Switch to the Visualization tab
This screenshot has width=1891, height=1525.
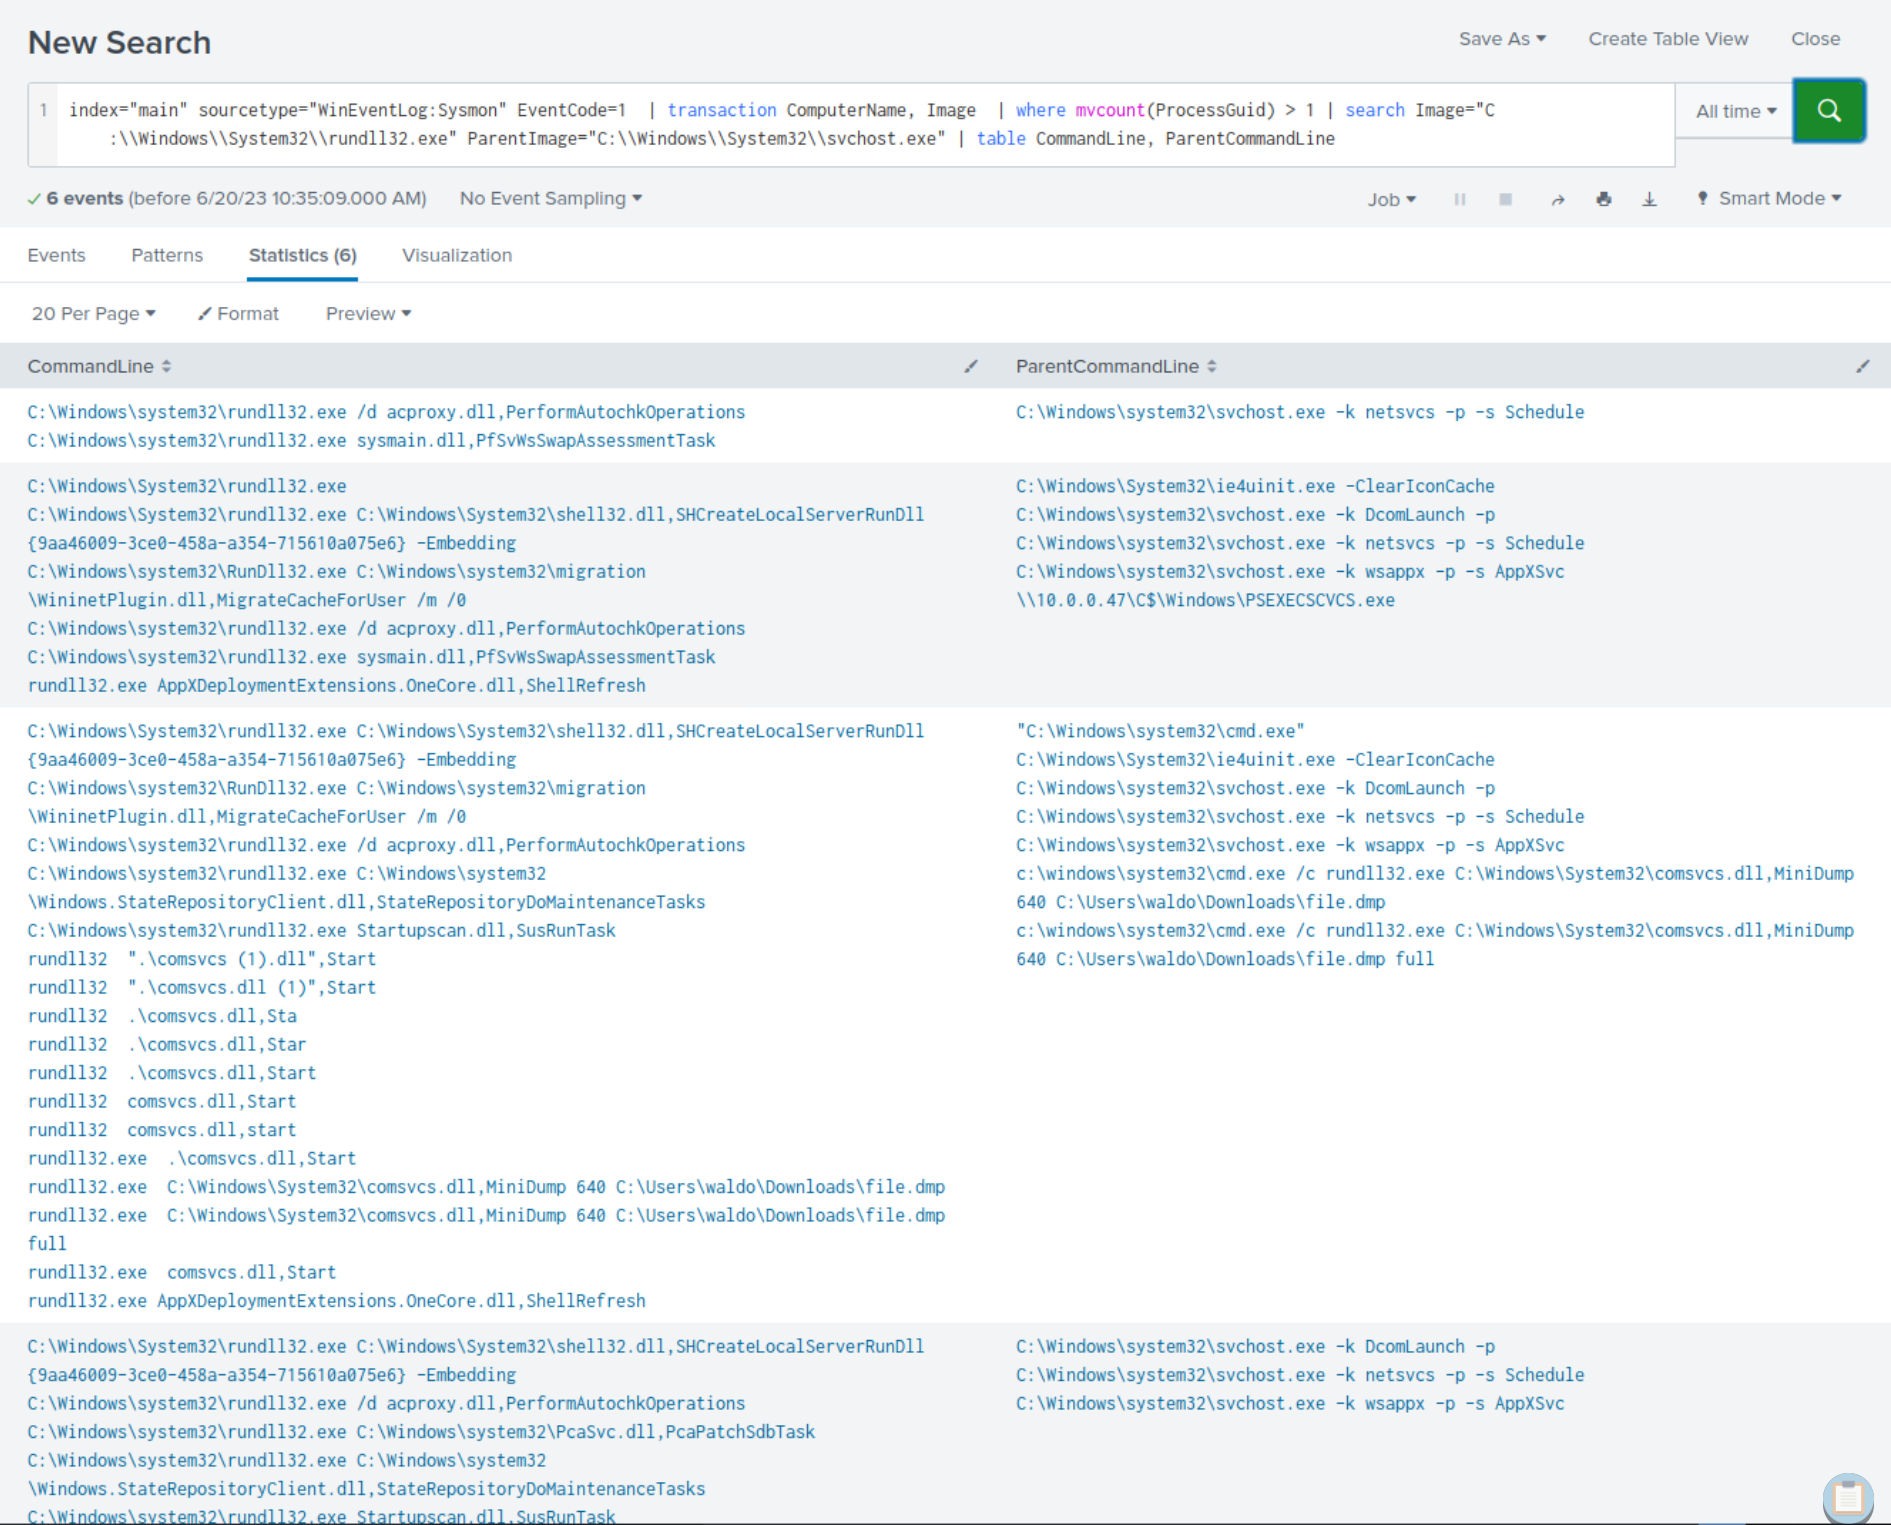tap(457, 255)
